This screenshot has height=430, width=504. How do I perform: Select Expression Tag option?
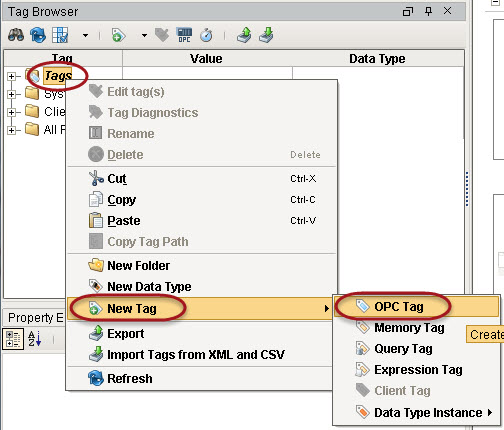pyautogui.click(x=418, y=370)
